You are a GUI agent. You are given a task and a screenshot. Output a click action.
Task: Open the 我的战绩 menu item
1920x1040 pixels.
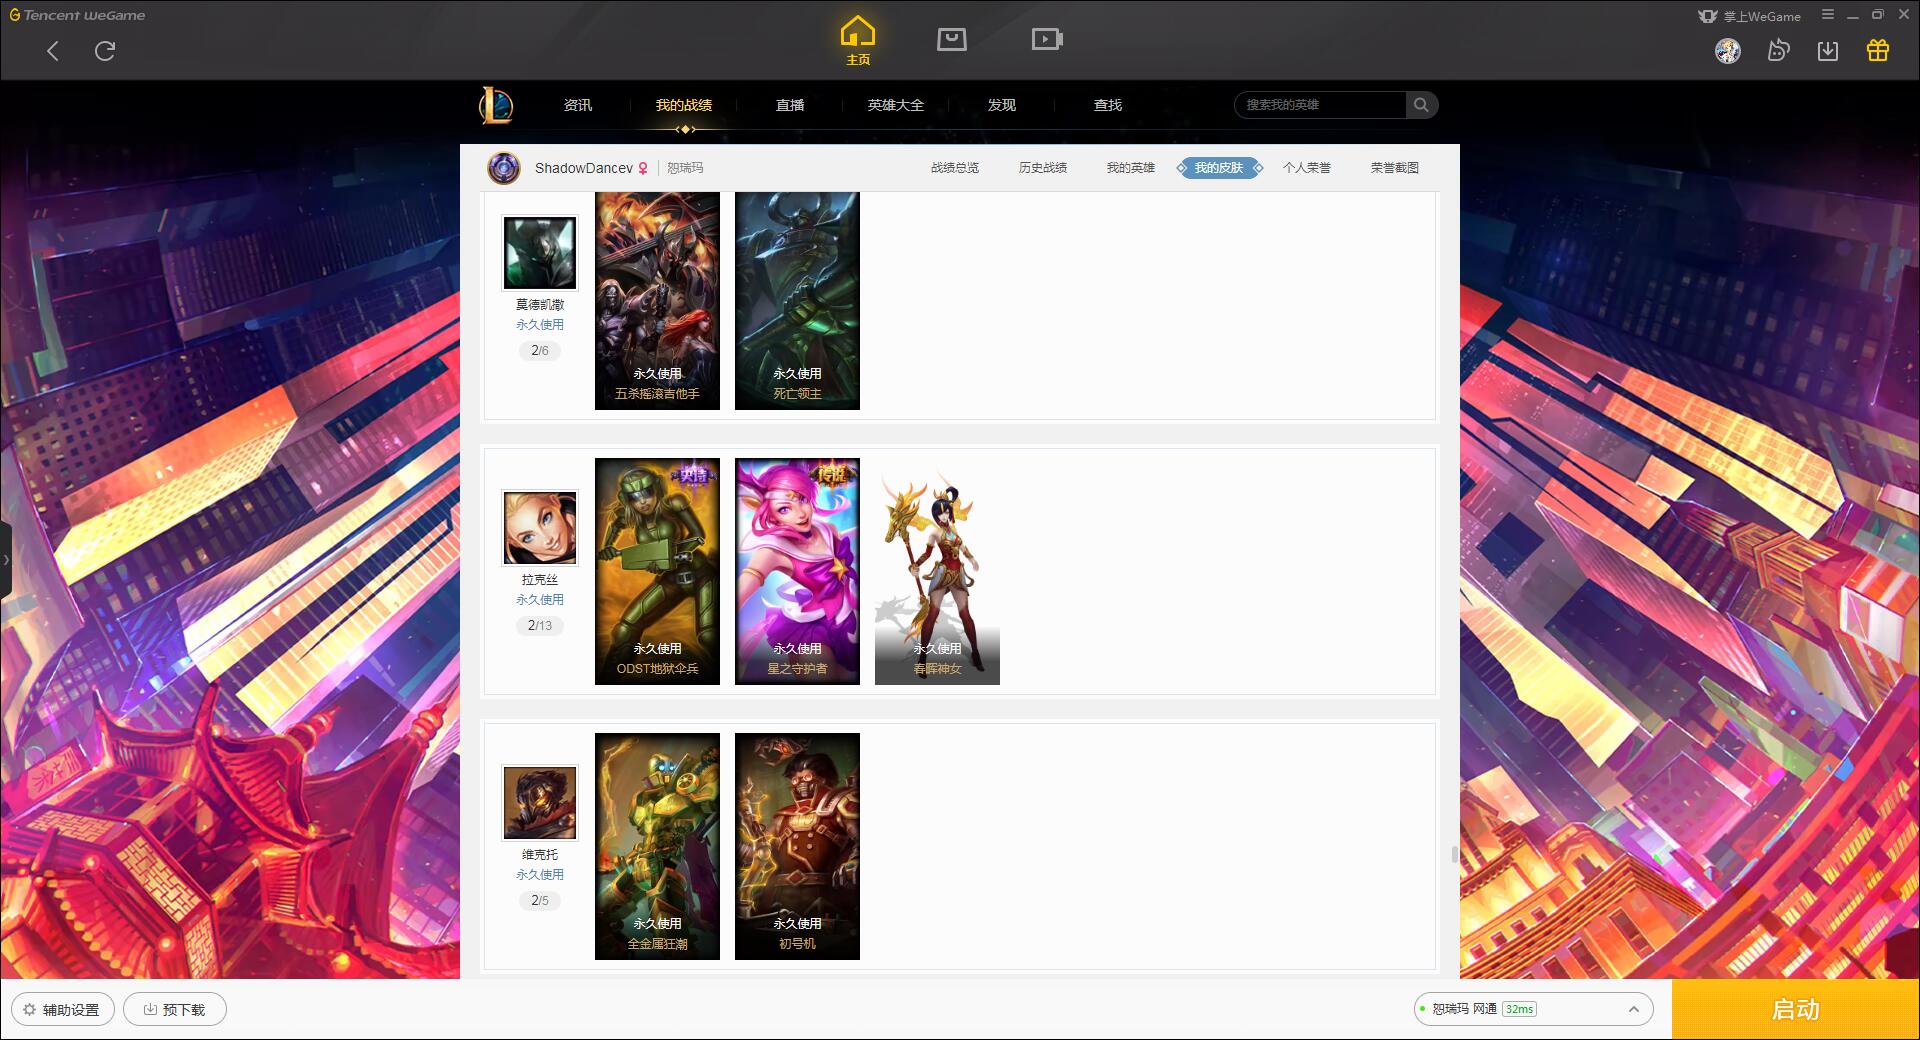click(684, 105)
